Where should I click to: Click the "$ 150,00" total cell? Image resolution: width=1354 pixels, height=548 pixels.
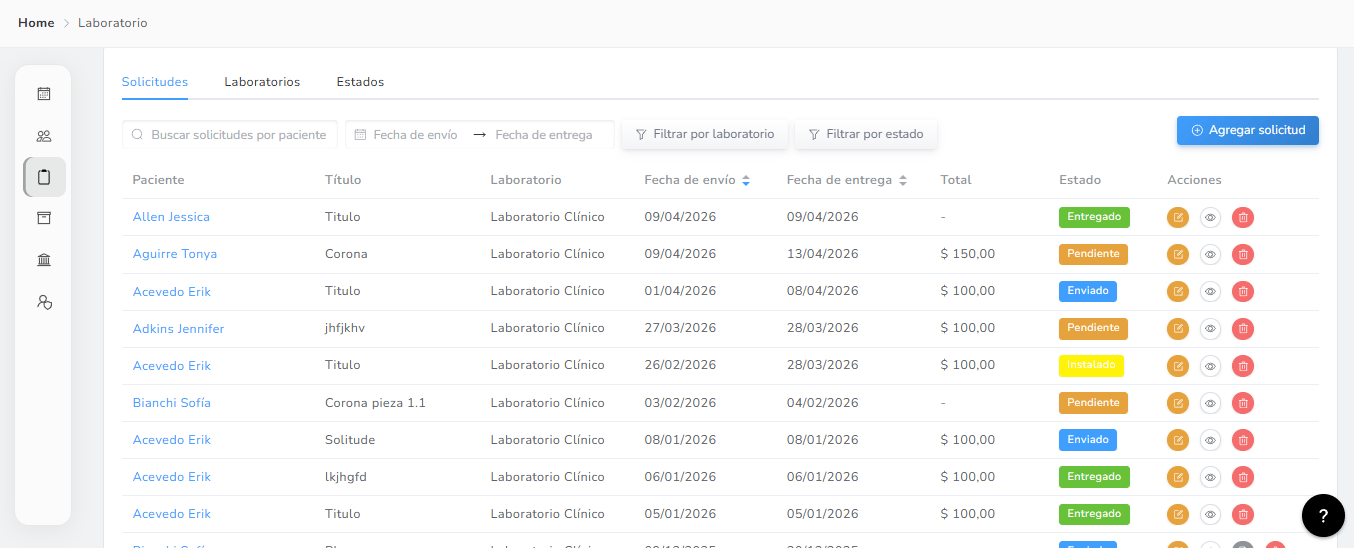pyautogui.click(x=968, y=254)
